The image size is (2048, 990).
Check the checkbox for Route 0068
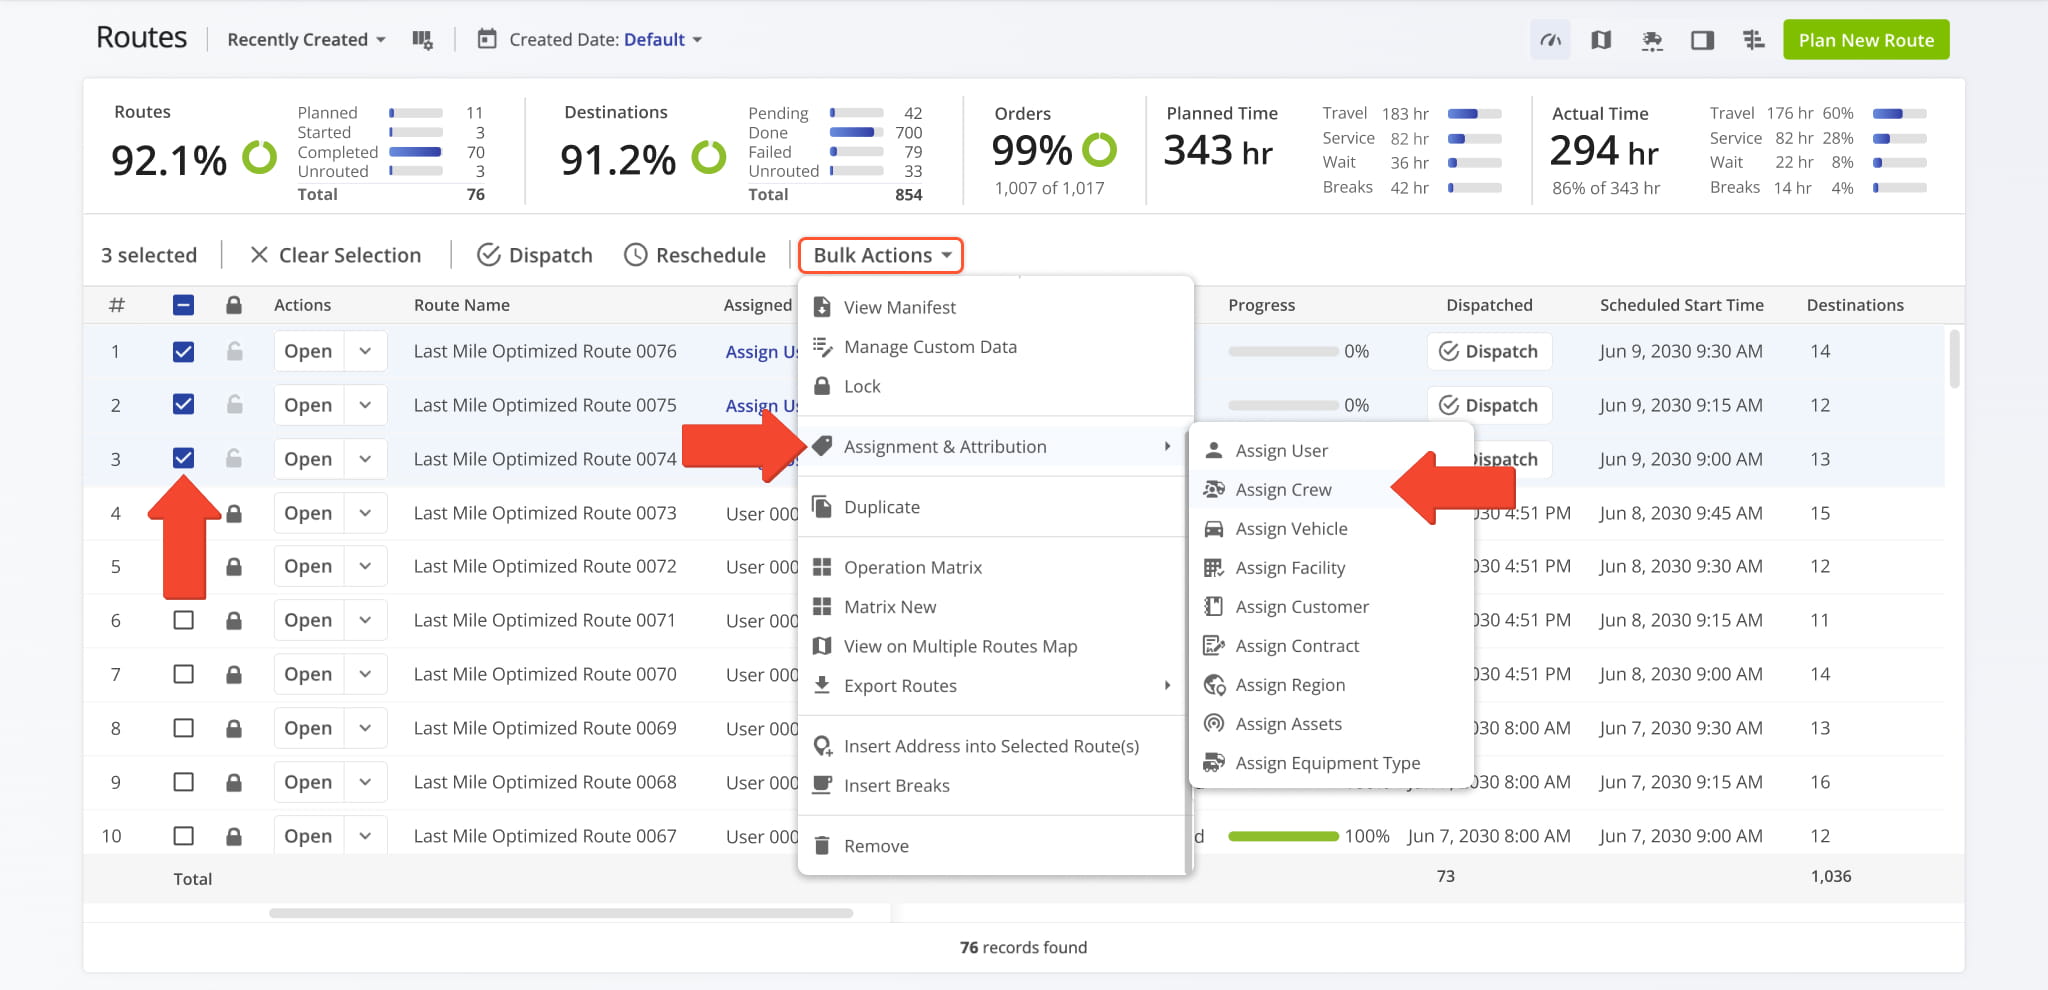183,782
